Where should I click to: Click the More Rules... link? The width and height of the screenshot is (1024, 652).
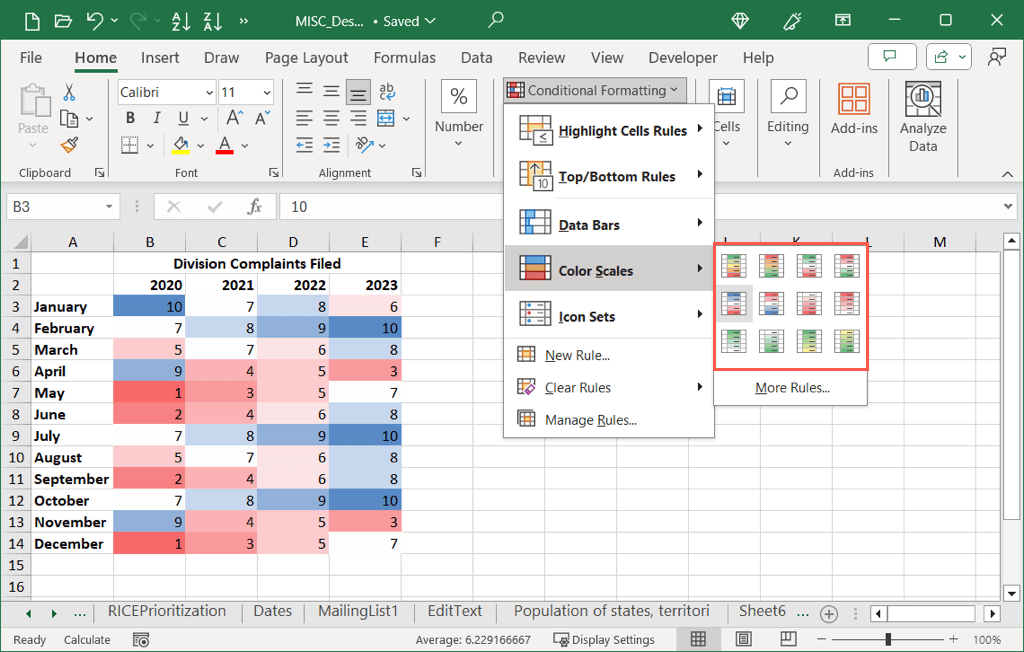coord(792,388)
